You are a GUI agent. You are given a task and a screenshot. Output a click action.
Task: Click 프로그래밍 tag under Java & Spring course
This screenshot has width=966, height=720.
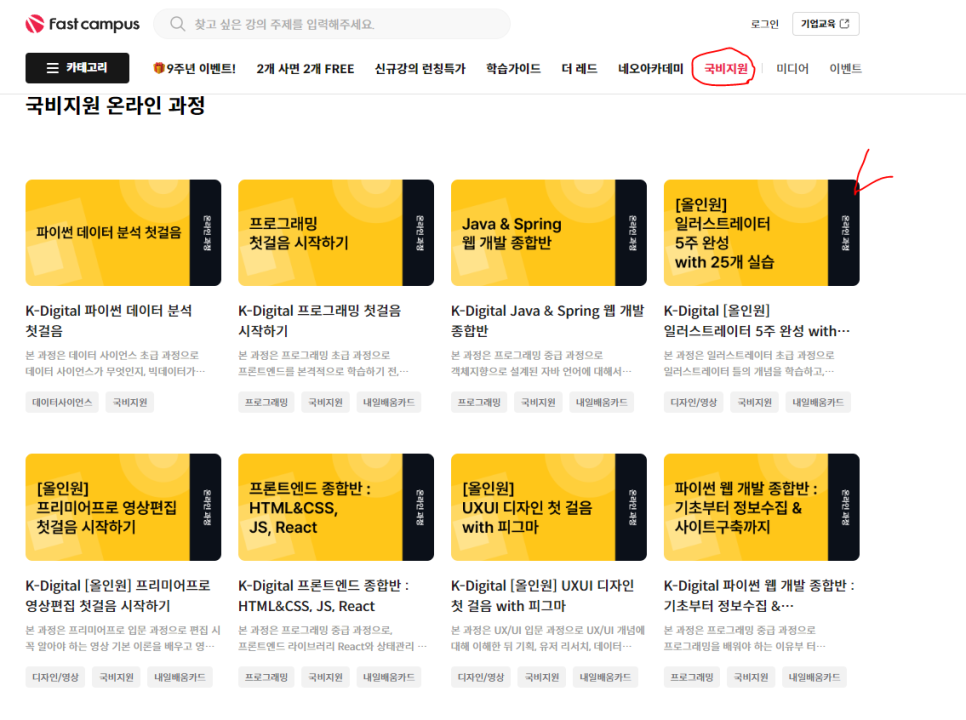coord(479,402)
